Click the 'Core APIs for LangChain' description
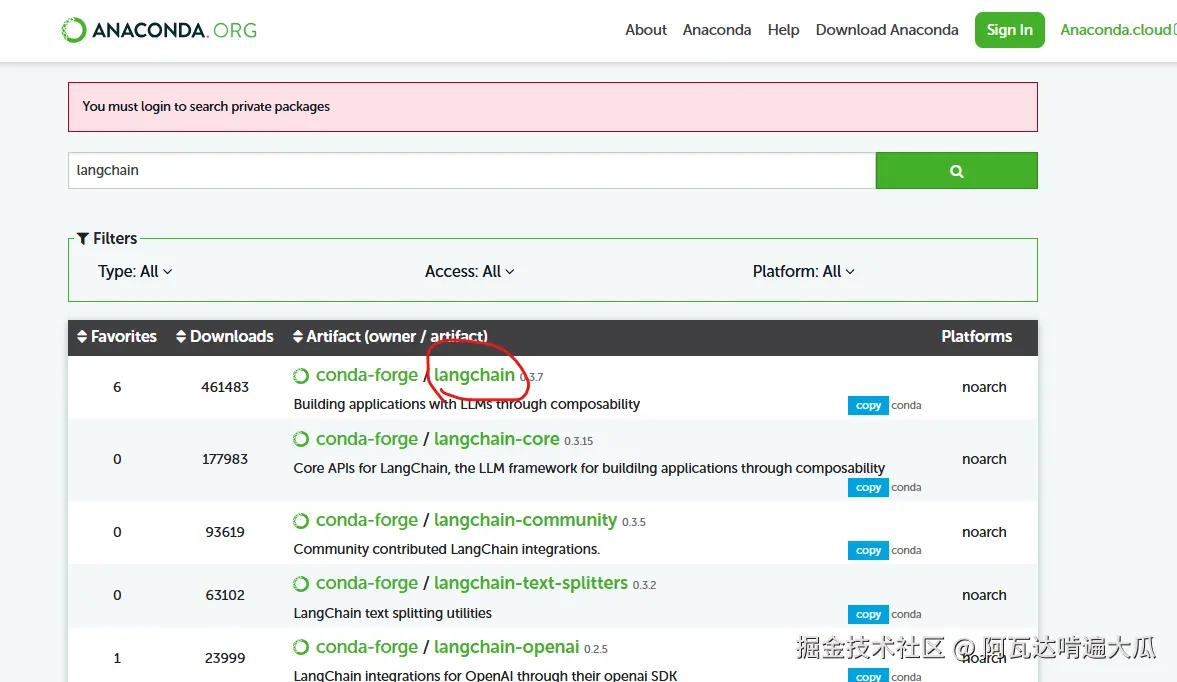Viewport: 1177px width, 682px height. pos(589,468)
